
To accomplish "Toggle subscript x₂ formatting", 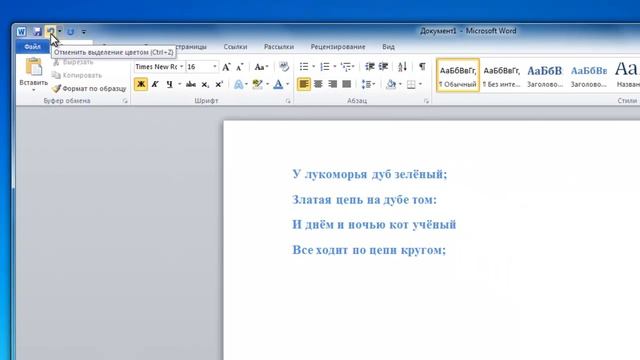I will point(205,84).
